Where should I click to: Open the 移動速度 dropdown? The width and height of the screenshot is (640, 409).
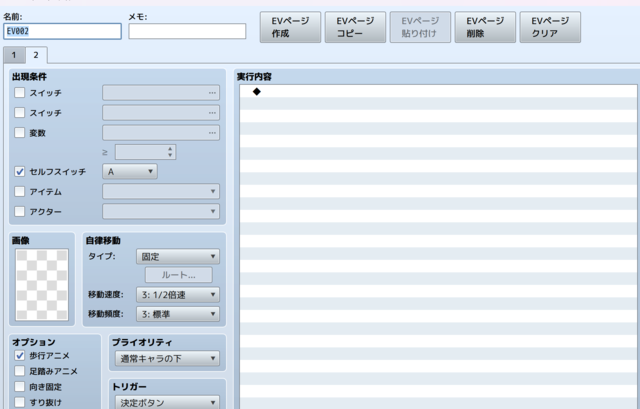(178, 295)
